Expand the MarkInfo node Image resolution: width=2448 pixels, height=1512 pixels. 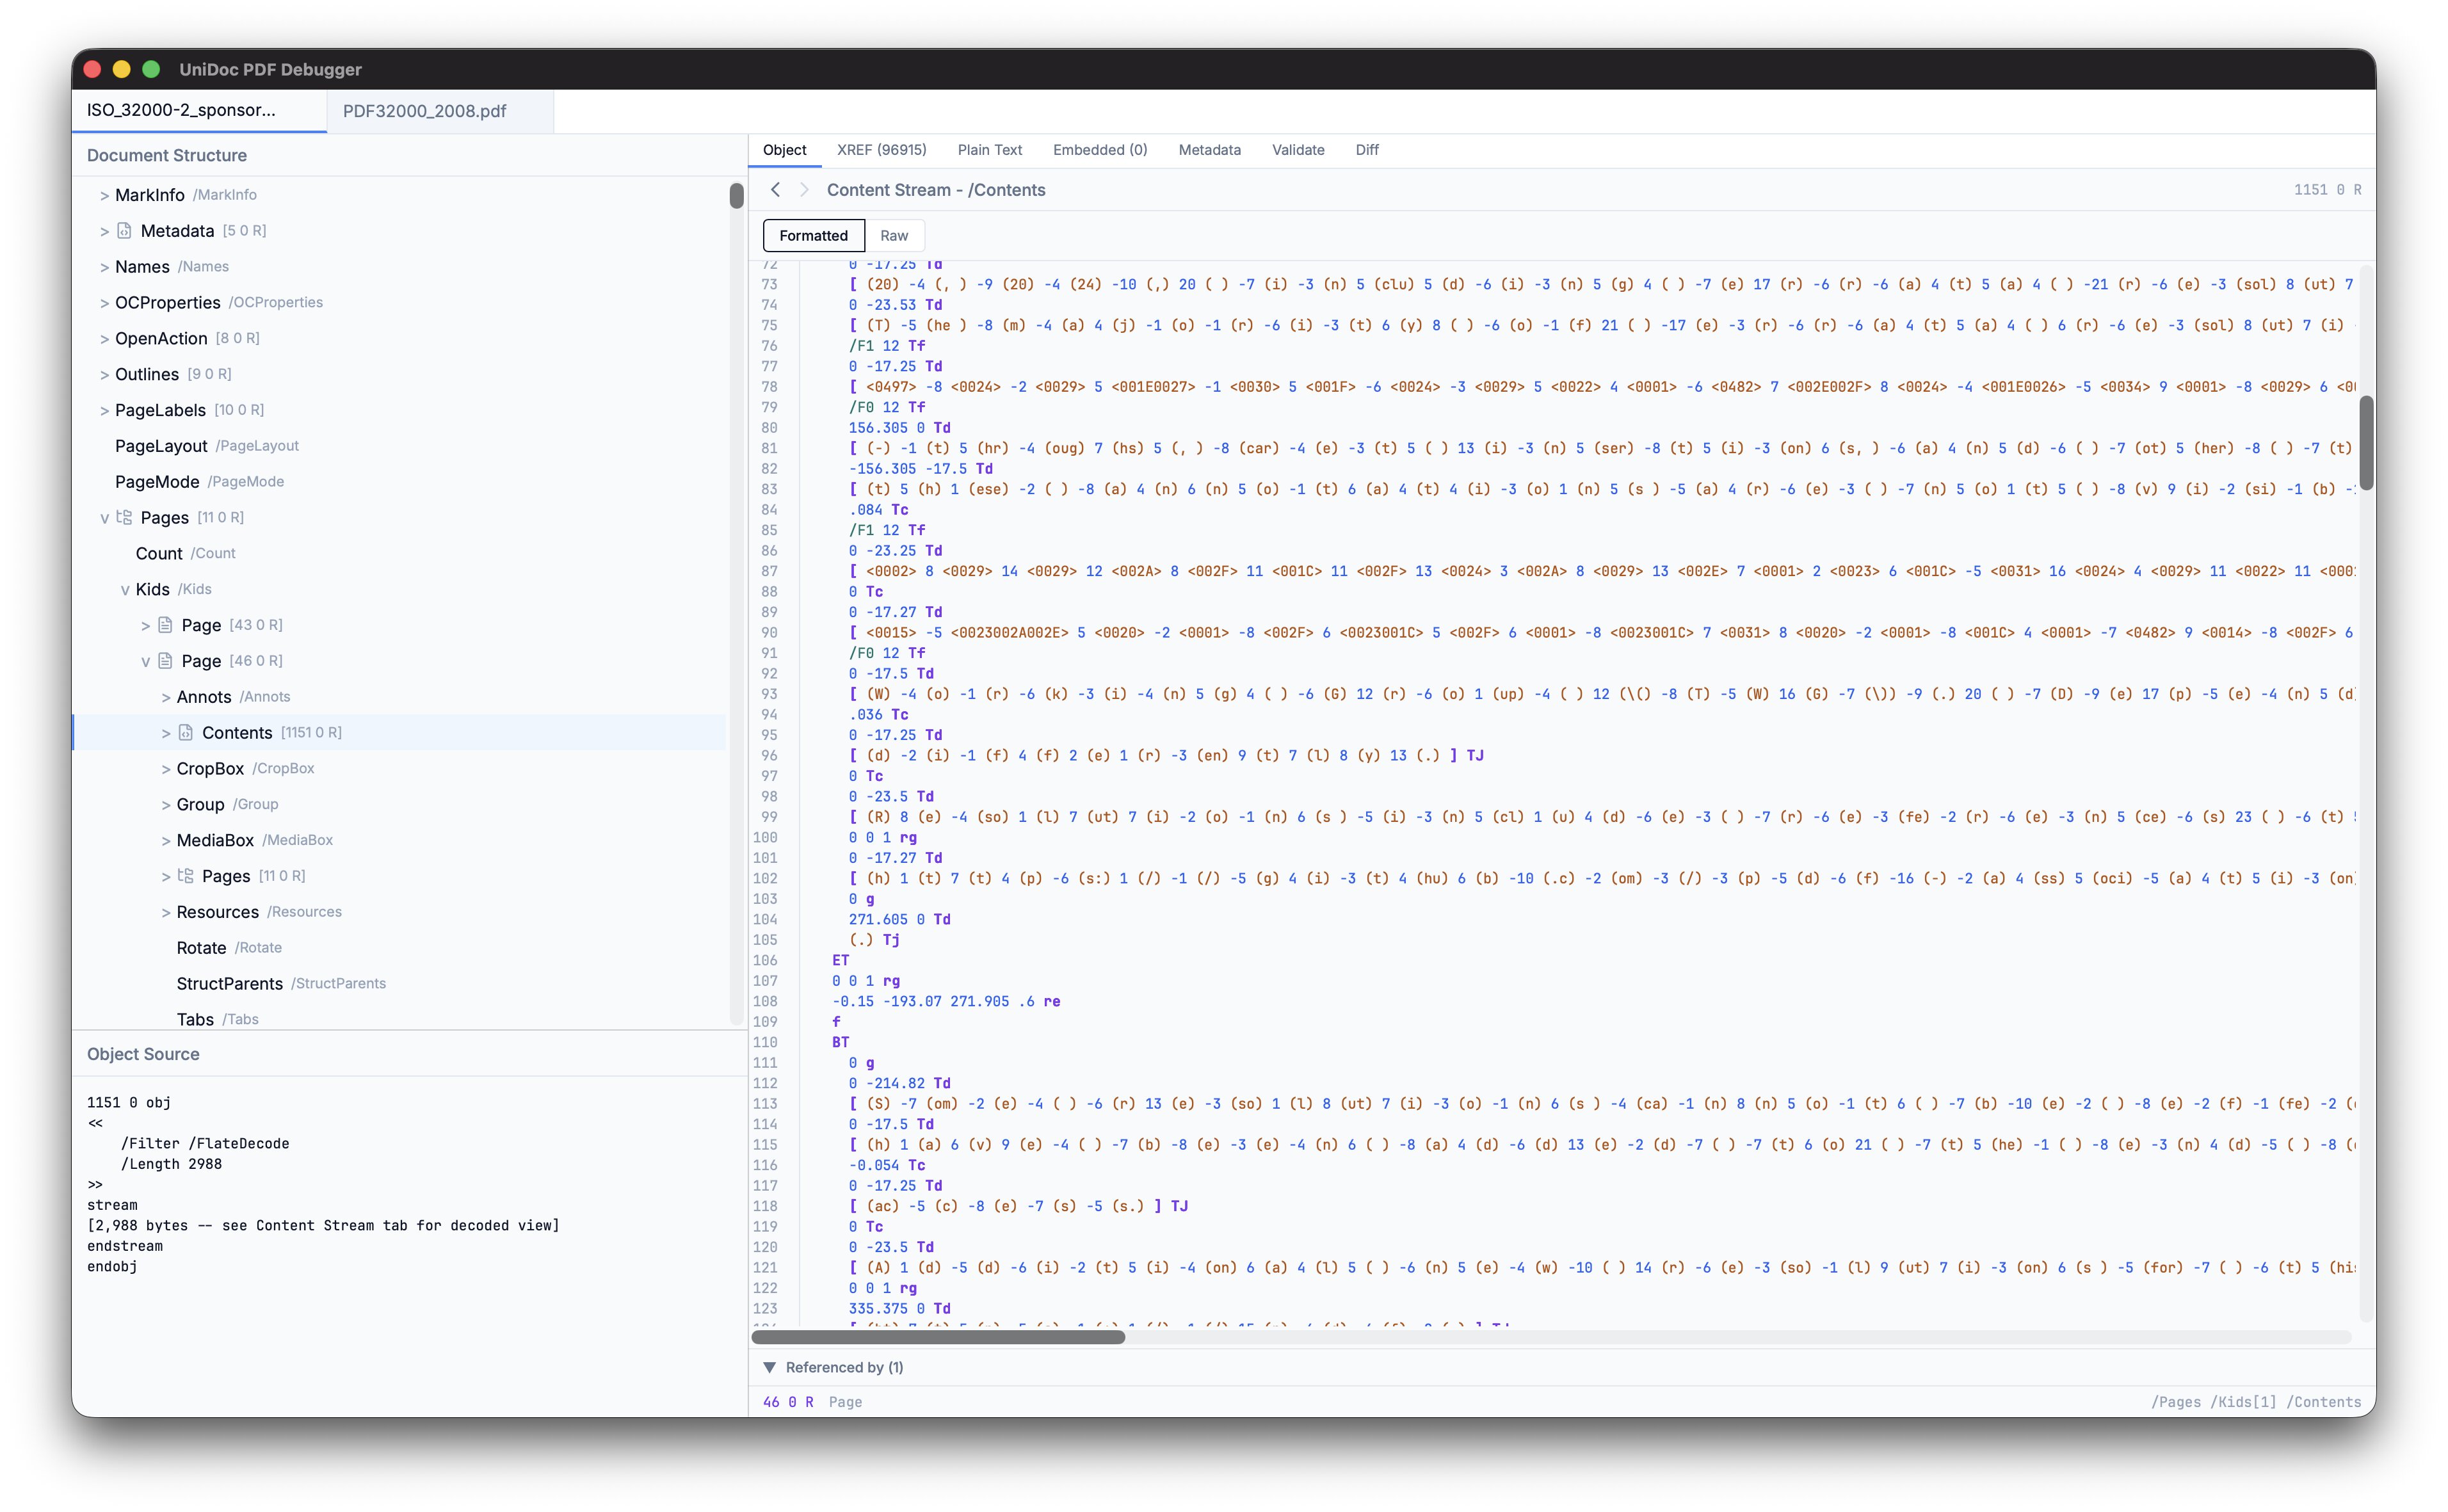[104, 195]
